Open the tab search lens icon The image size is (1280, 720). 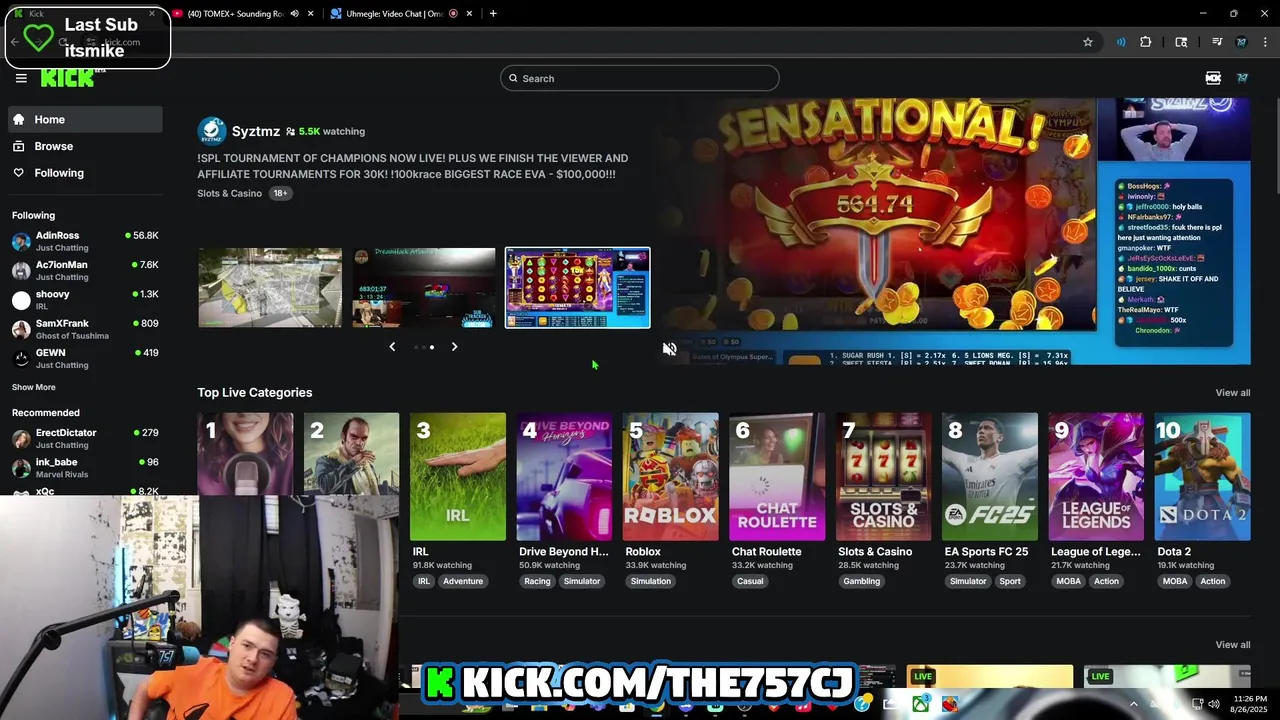[x=1181, y=42]
